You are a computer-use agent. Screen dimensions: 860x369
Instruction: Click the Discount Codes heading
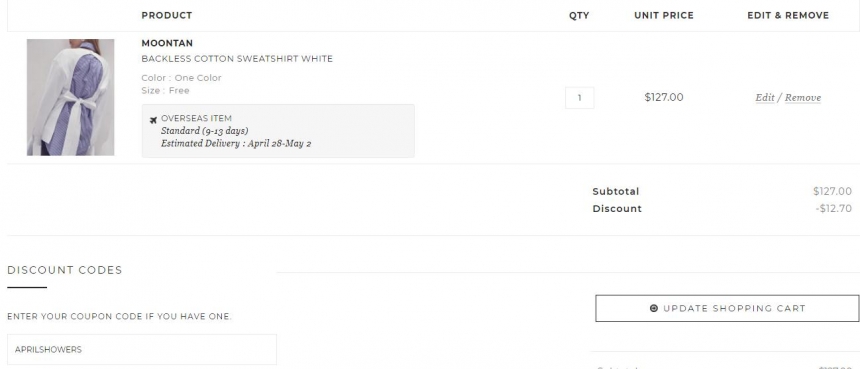point(65,270)
